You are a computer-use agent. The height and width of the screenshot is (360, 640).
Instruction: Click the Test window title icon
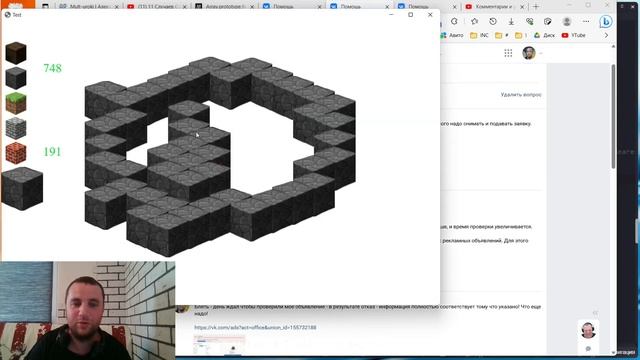[7, 15]
